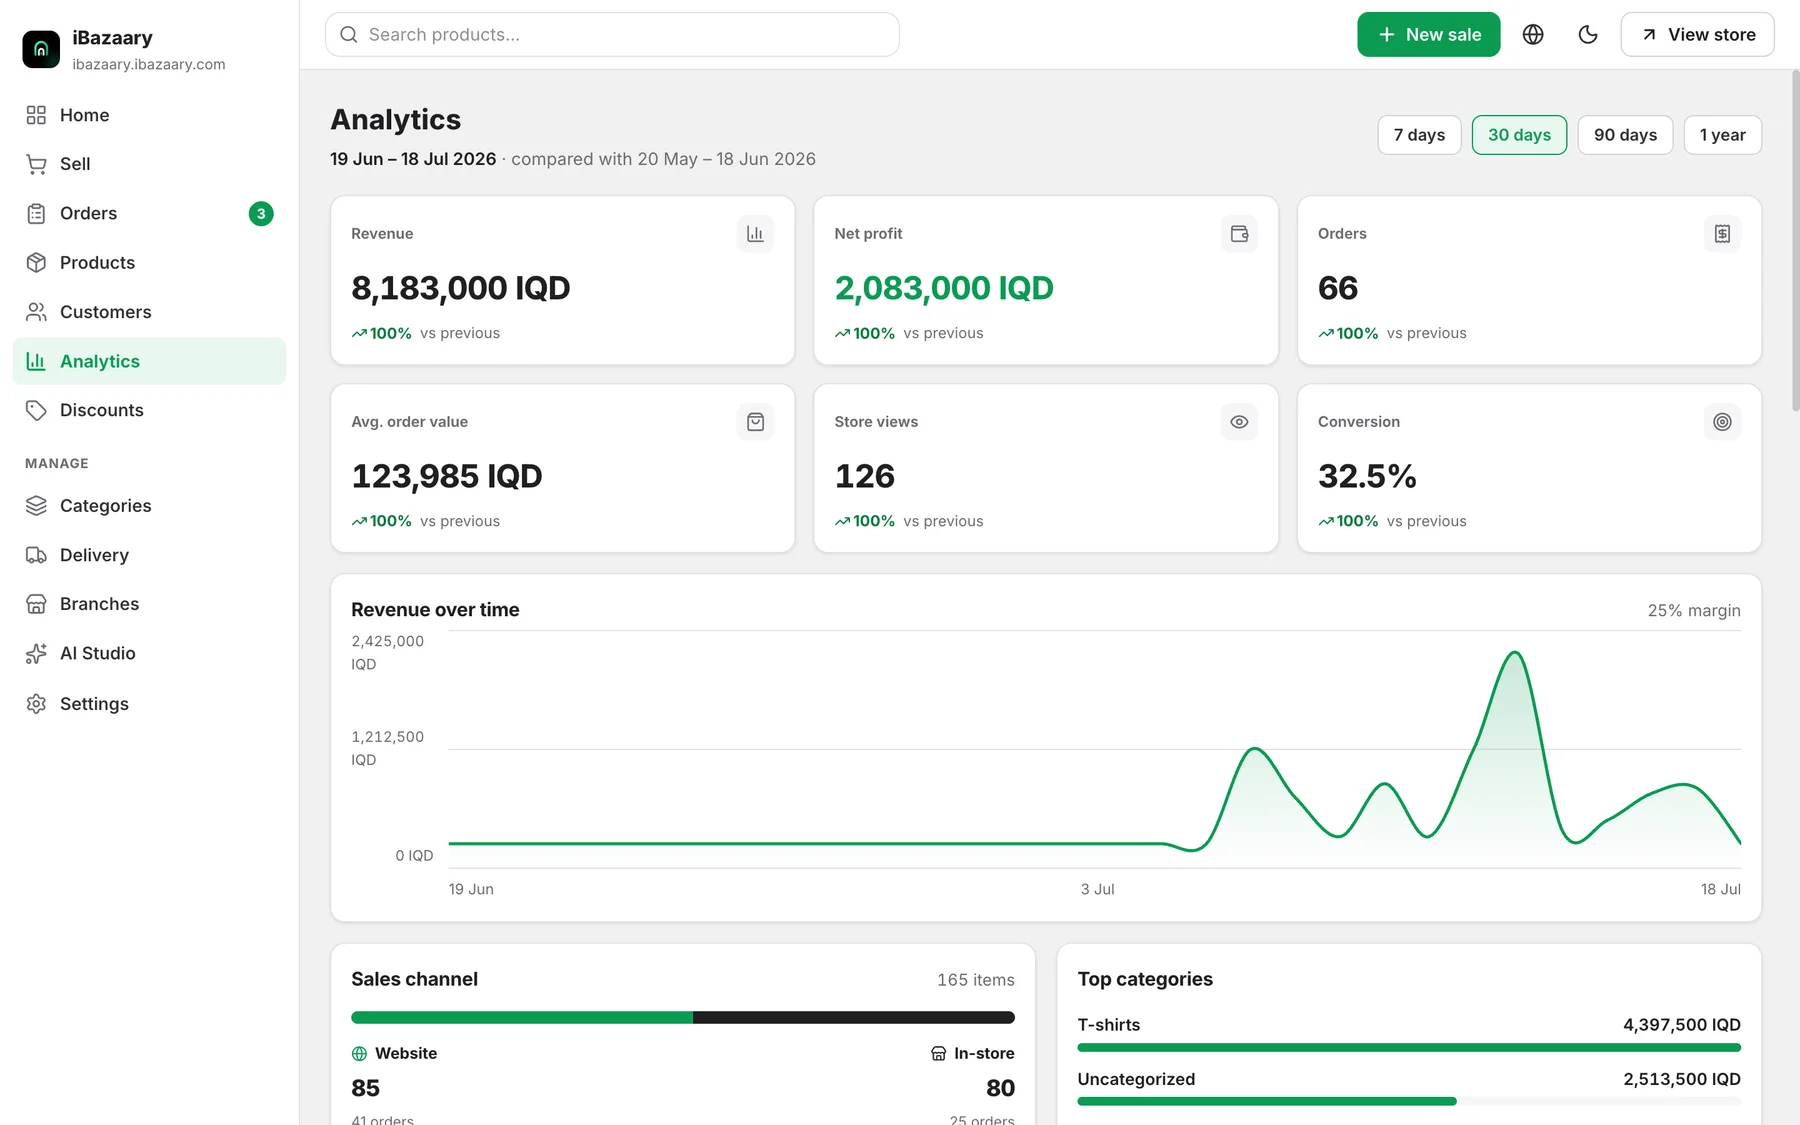Go to Delivery settings

click(x=149, y=555)
